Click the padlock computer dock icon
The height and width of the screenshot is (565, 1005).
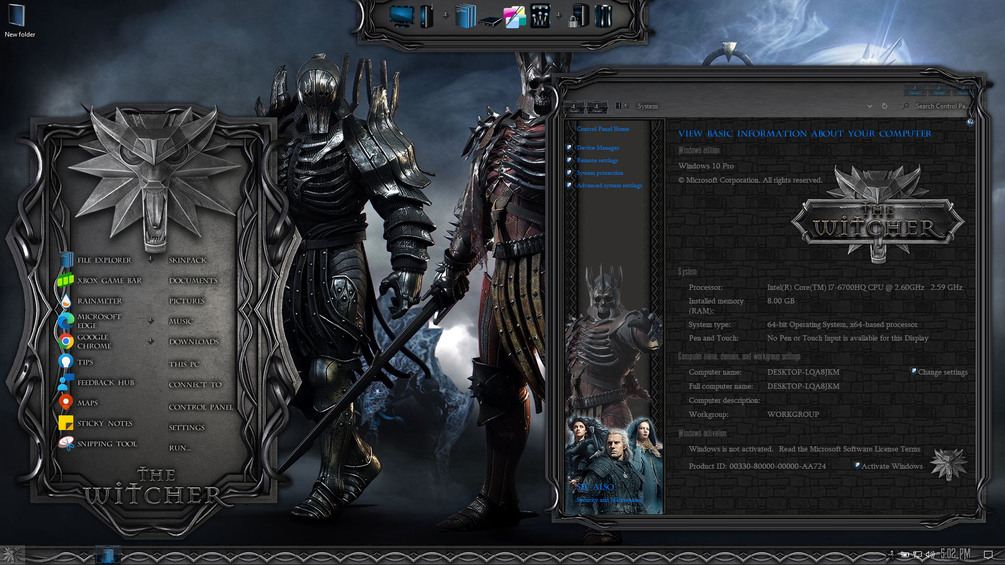click(x=577, y=17)
